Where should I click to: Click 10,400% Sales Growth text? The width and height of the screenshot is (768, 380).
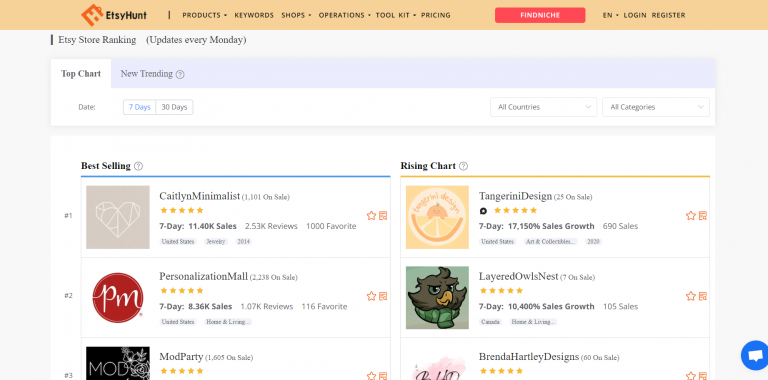tap(551, 307)
